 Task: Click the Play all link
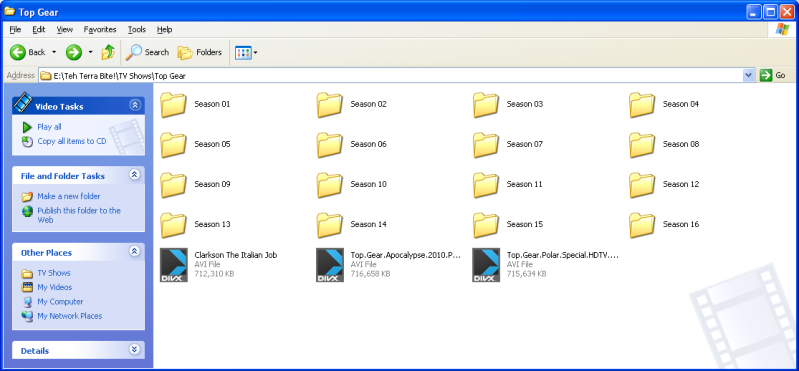click(49, 127)
